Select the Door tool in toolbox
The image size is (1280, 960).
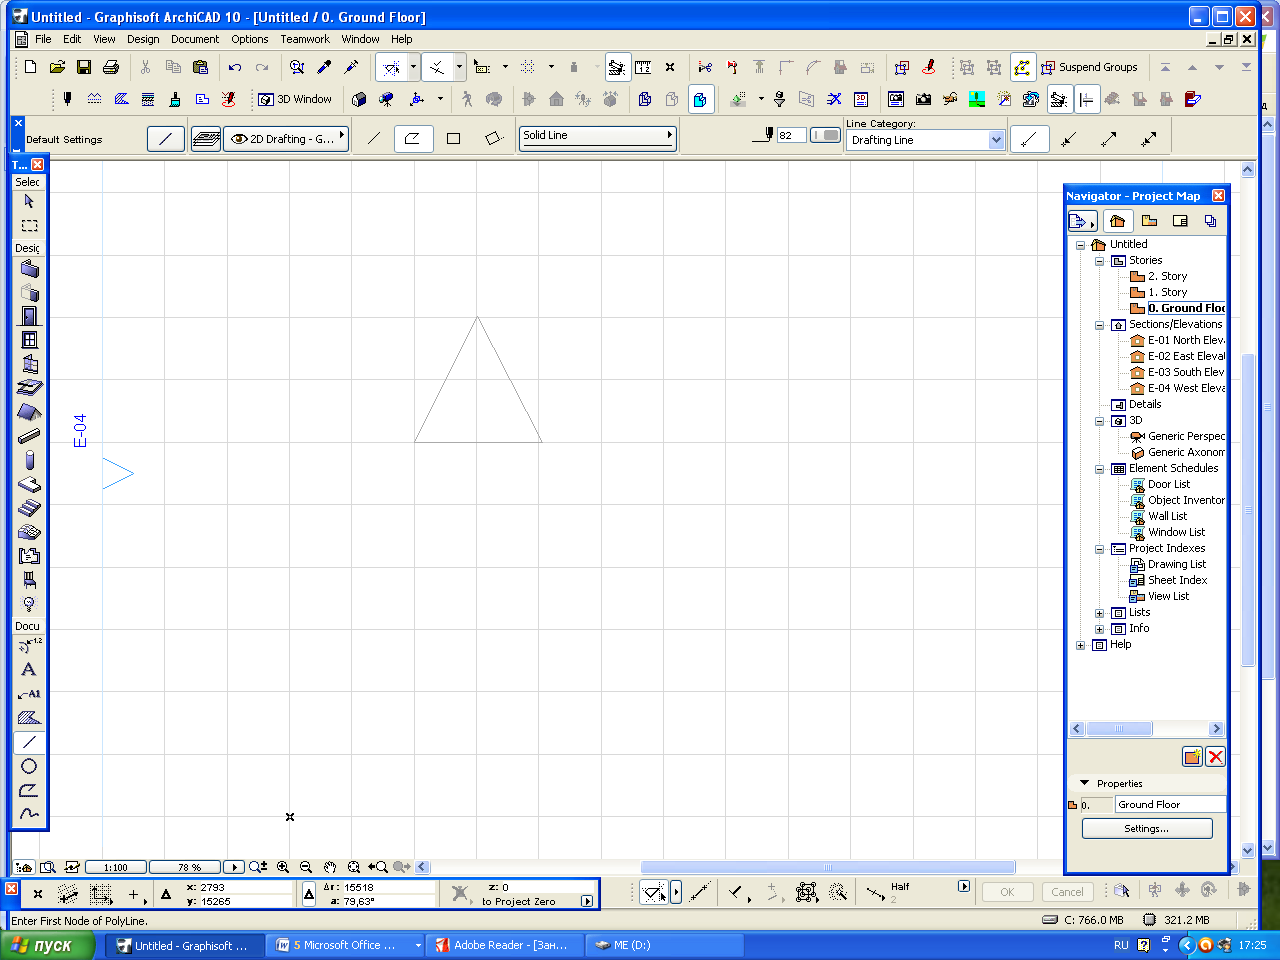(29, 316)
